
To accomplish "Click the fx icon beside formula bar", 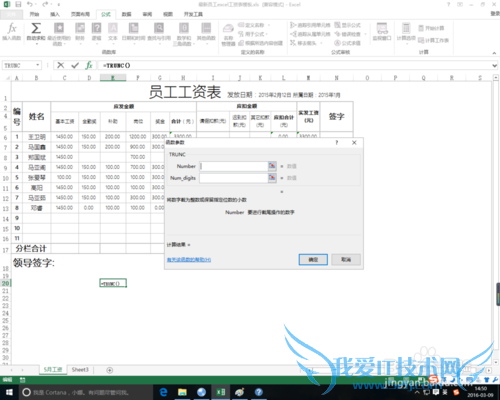I will [89, 65].
